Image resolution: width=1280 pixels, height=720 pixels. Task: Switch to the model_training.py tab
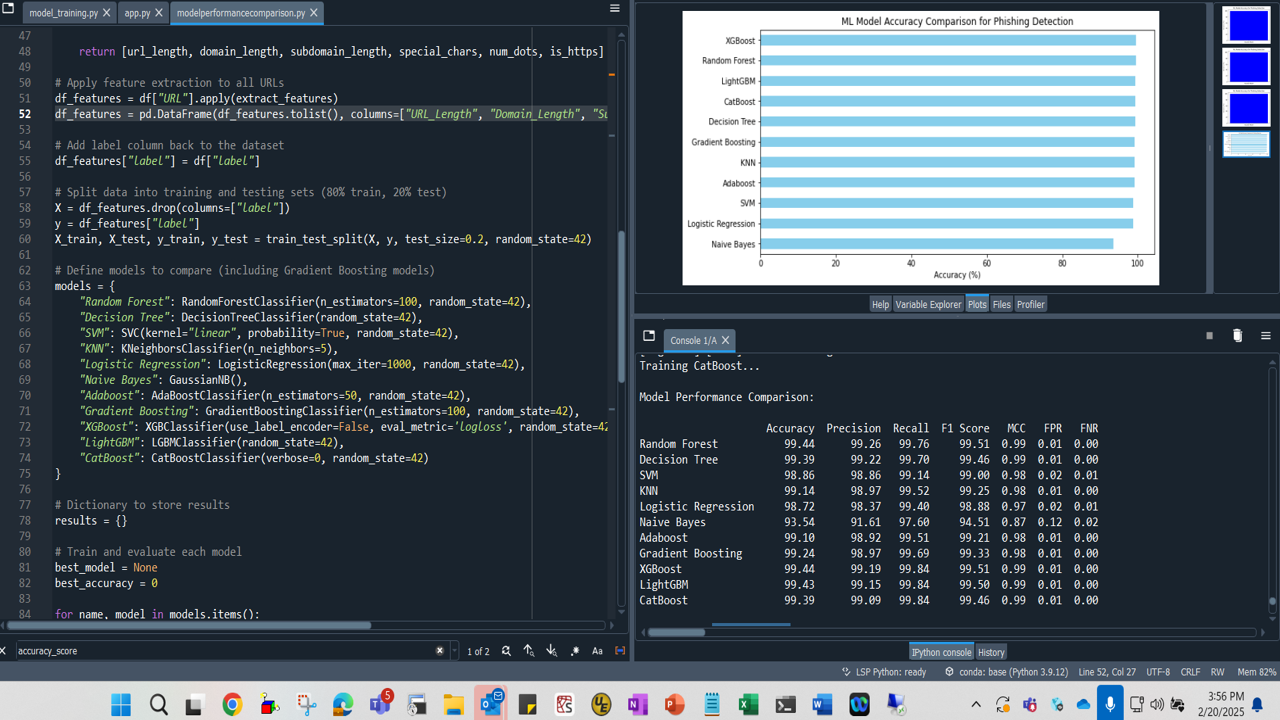click(x=64, y=13)
